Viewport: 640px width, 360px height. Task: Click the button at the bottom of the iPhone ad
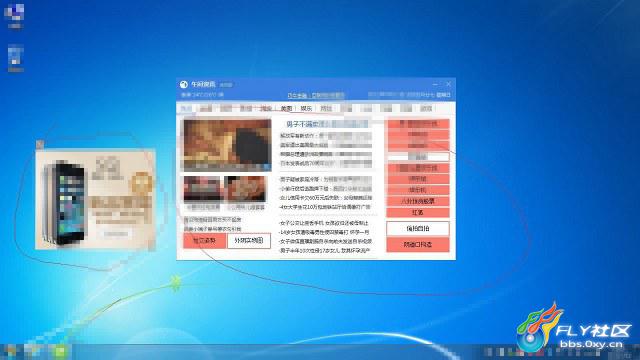[116, 234]
